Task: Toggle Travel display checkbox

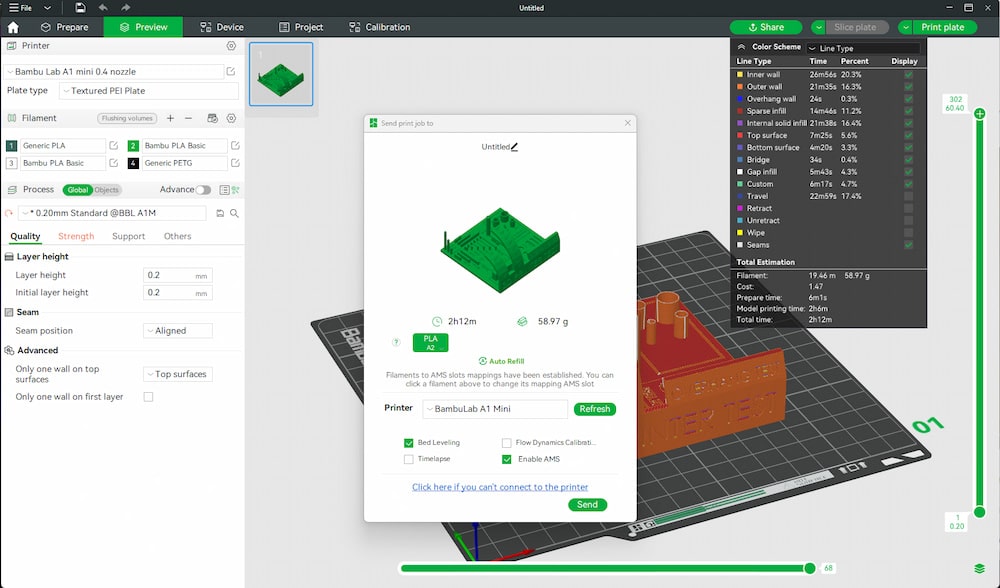Action: pos(908,196)
